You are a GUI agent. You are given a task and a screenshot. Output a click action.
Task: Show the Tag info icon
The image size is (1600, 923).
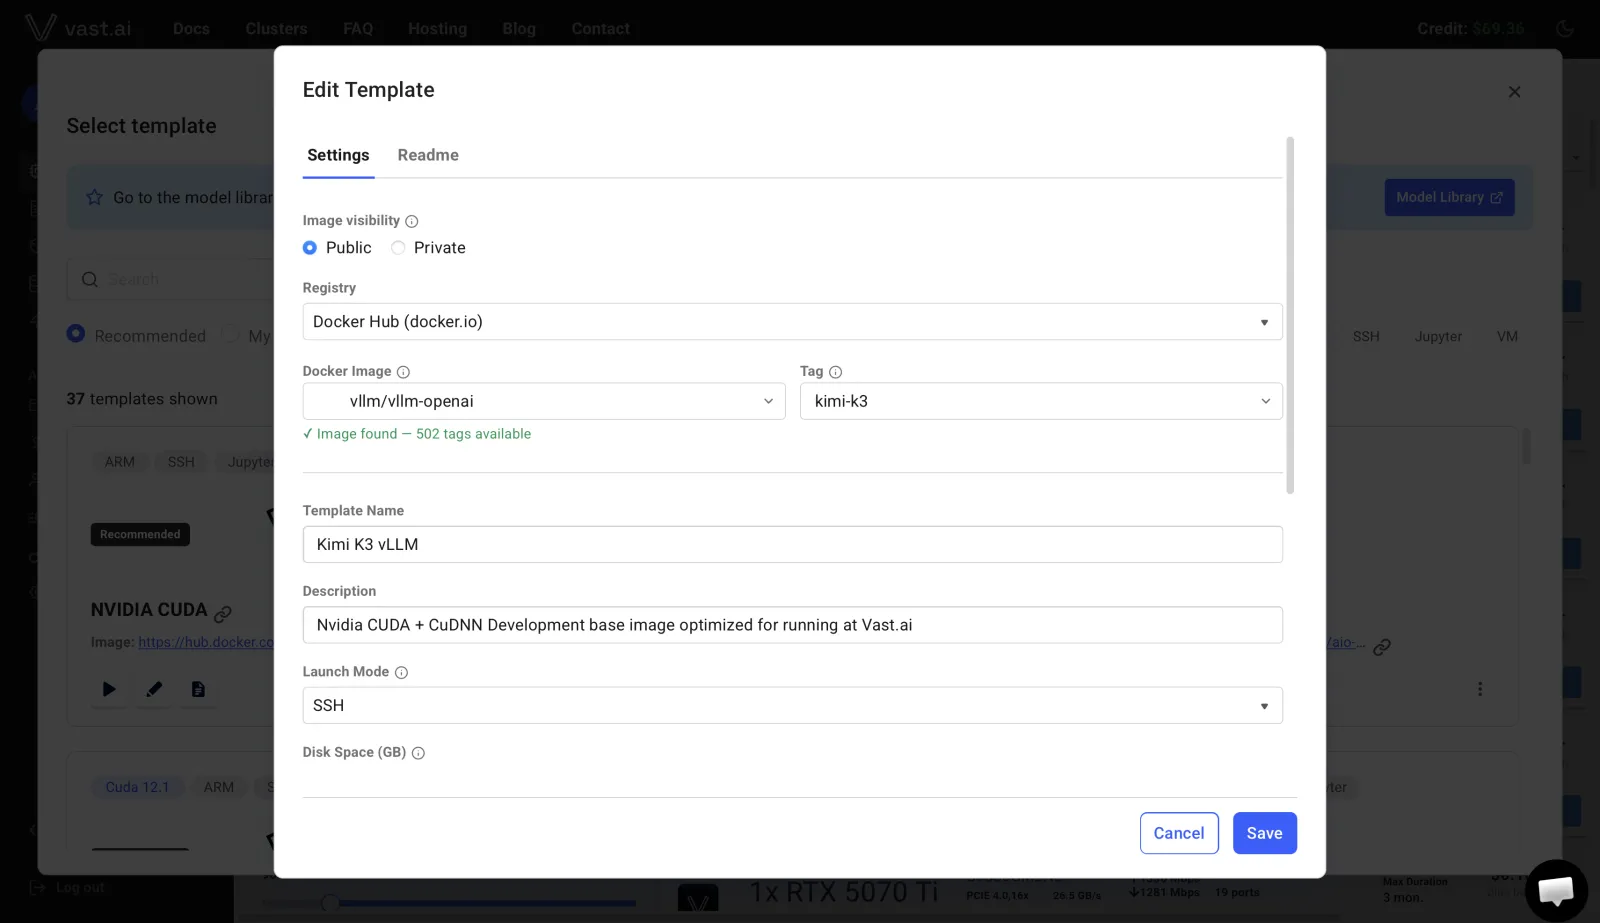click(835, 372)
